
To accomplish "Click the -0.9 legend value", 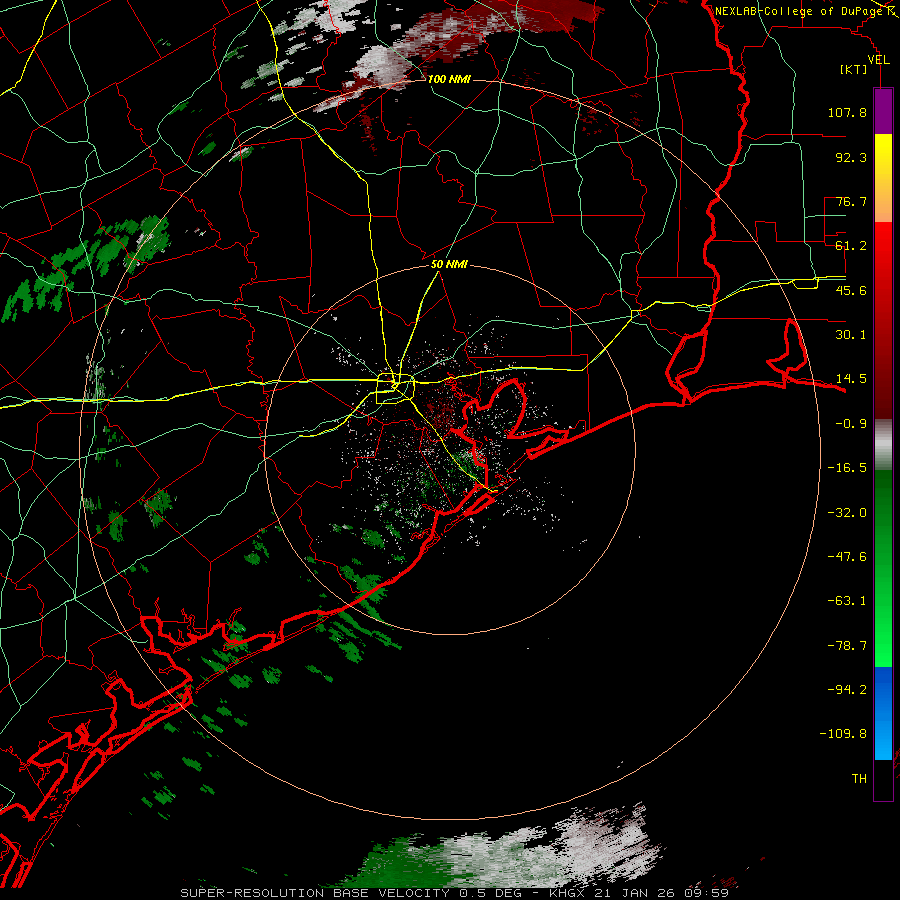I will [851, 424].
